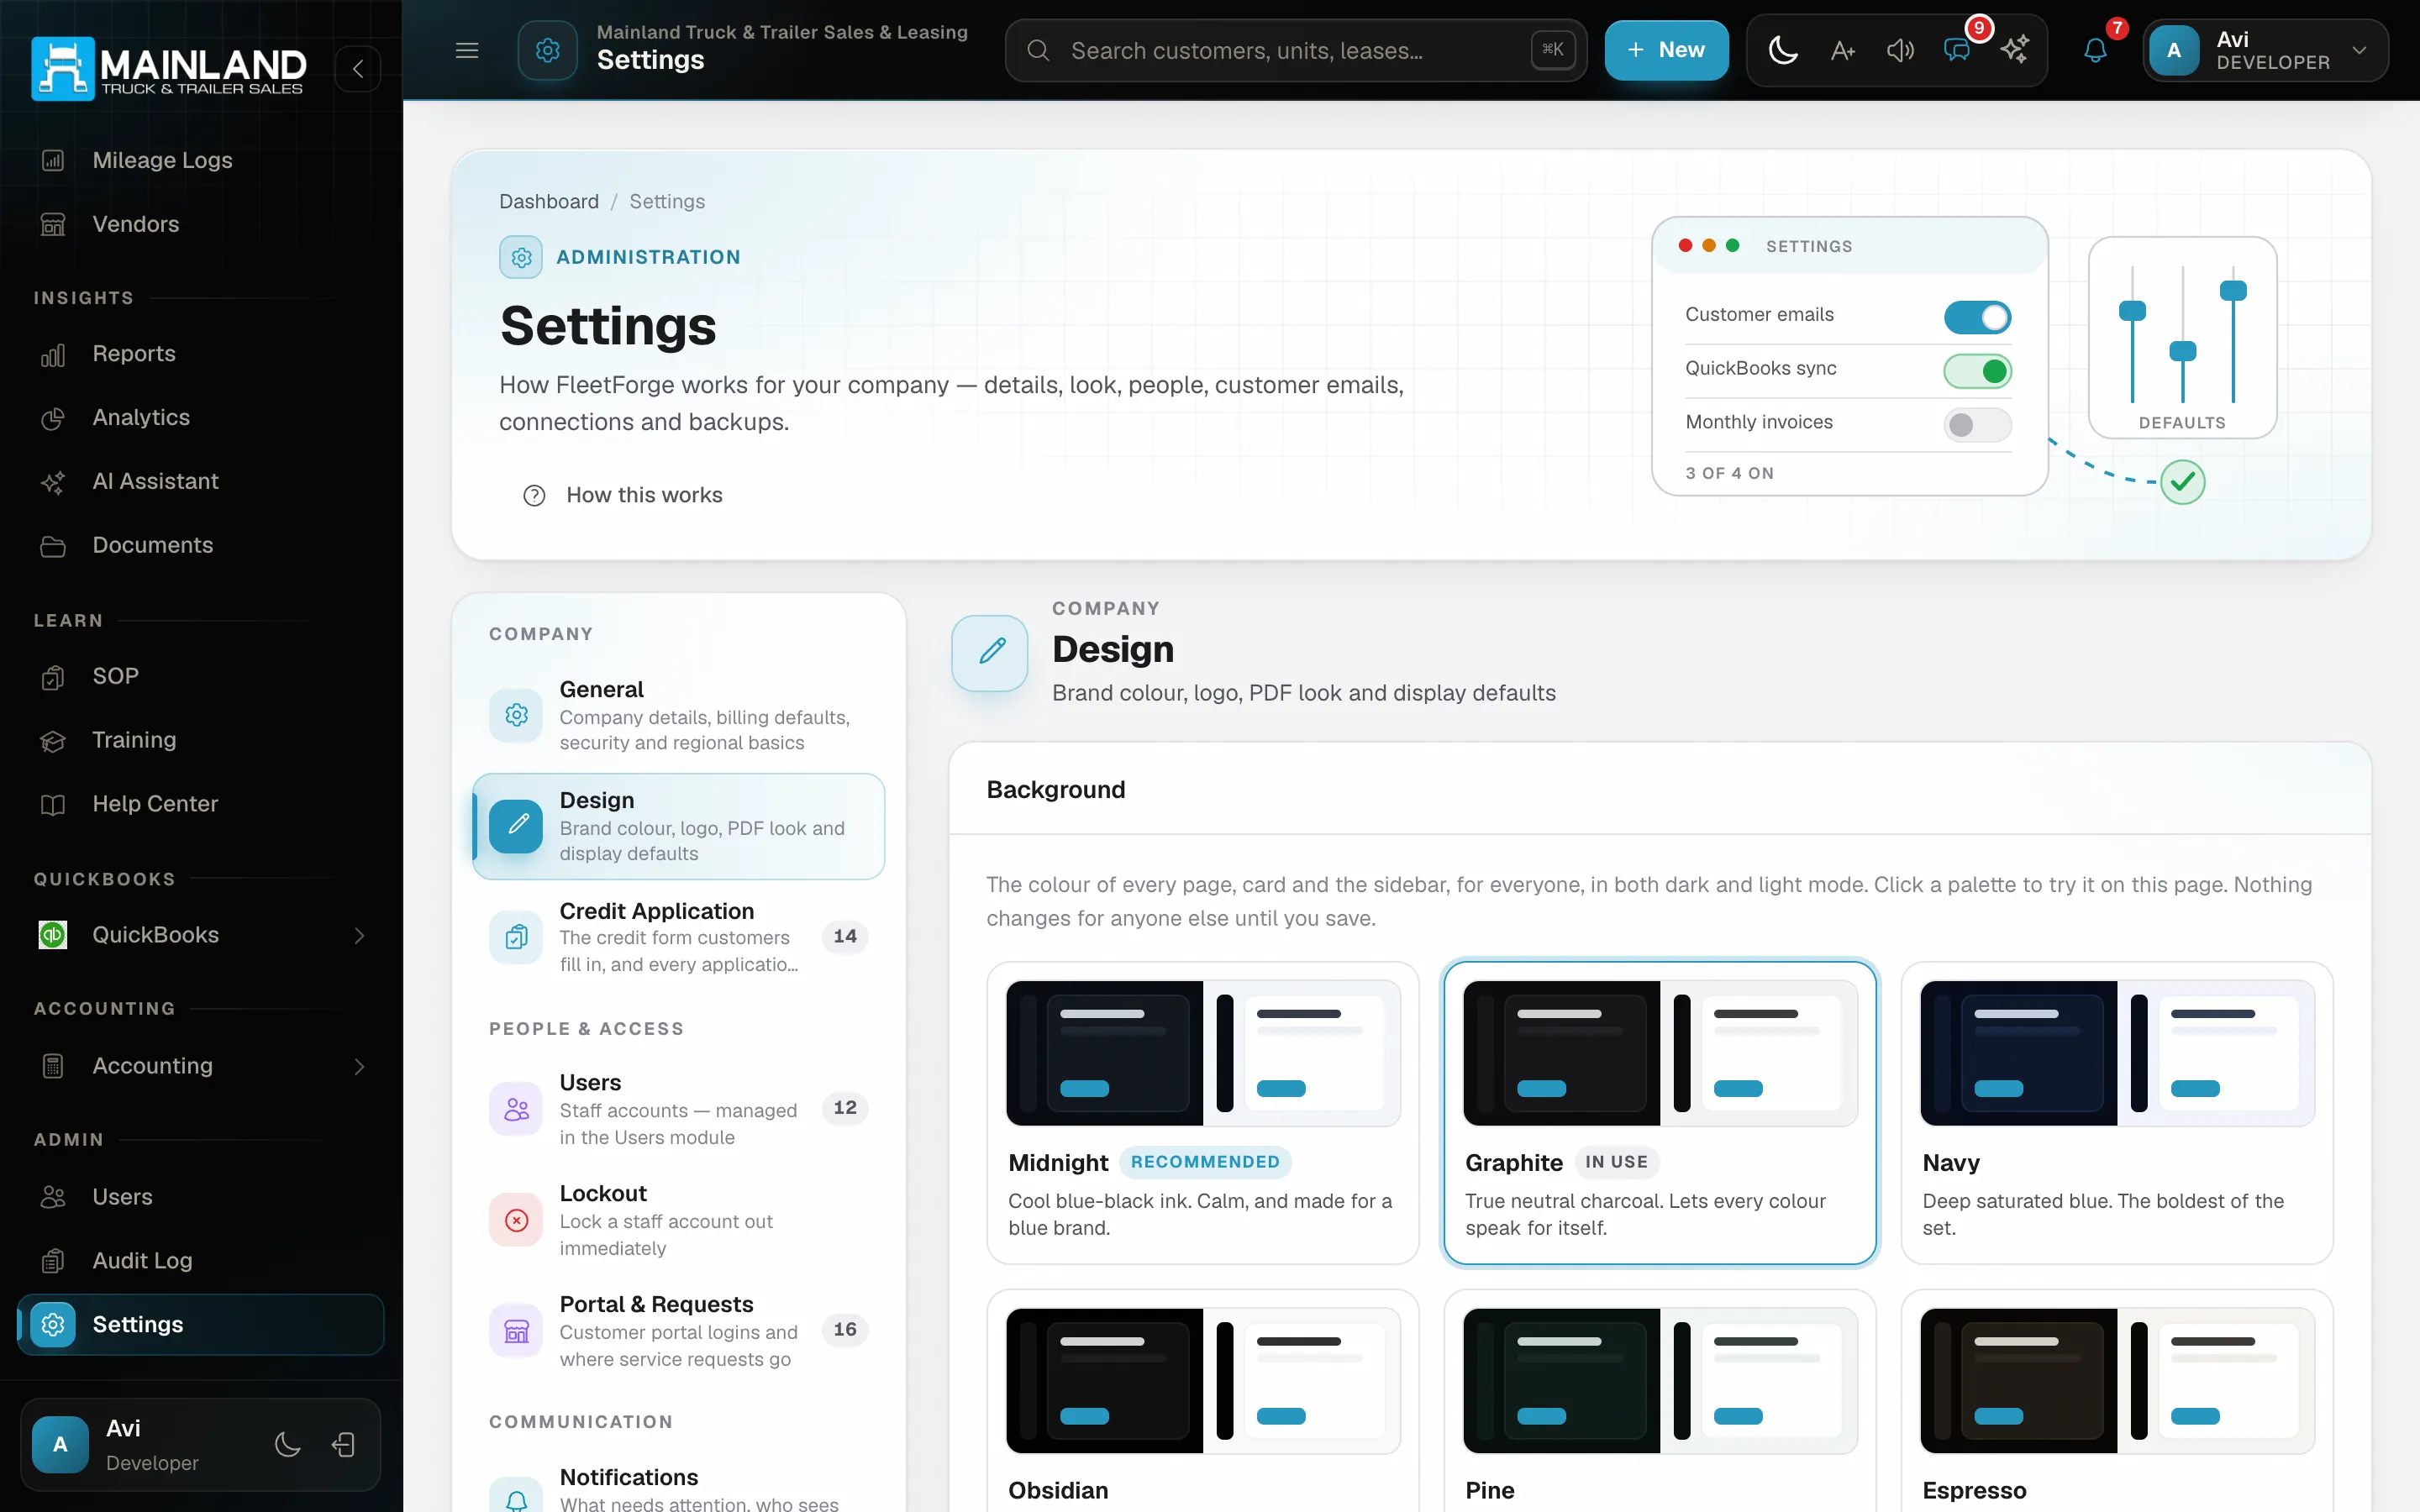The width and height of the screenshot is (2420, 1512).
Task: Open admin Users in sidebar
Action: click(200, 1198)
